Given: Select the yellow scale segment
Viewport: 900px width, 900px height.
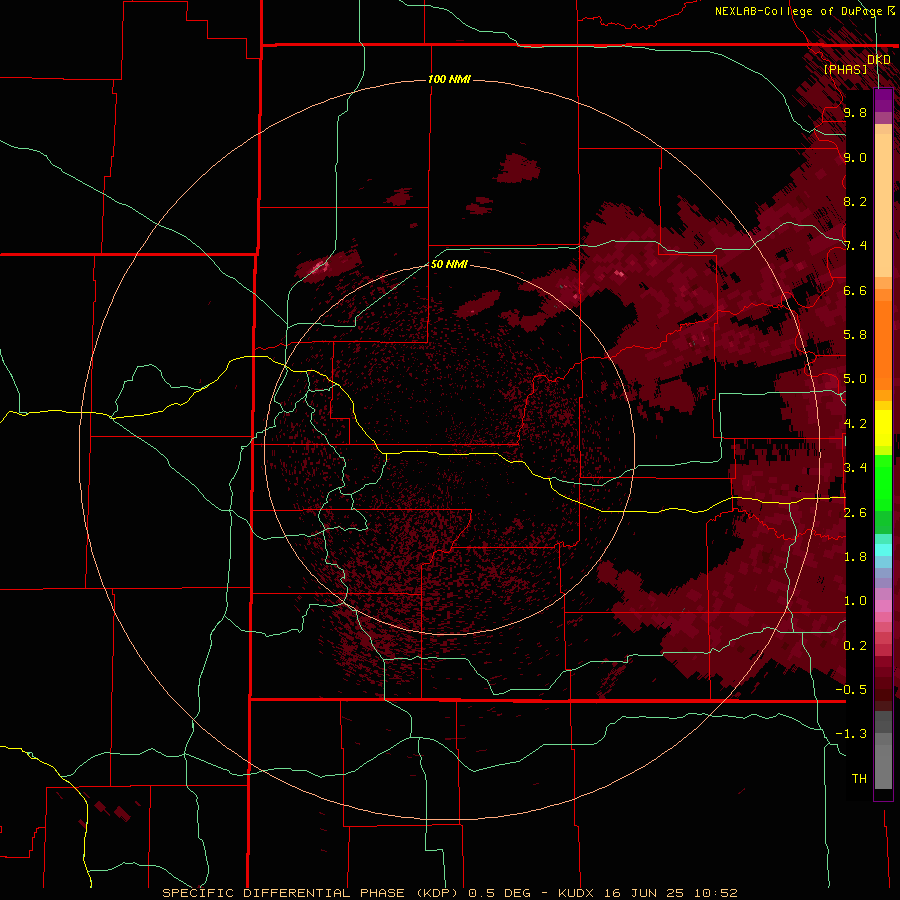Looking at the screenshot, I should 883,428.
